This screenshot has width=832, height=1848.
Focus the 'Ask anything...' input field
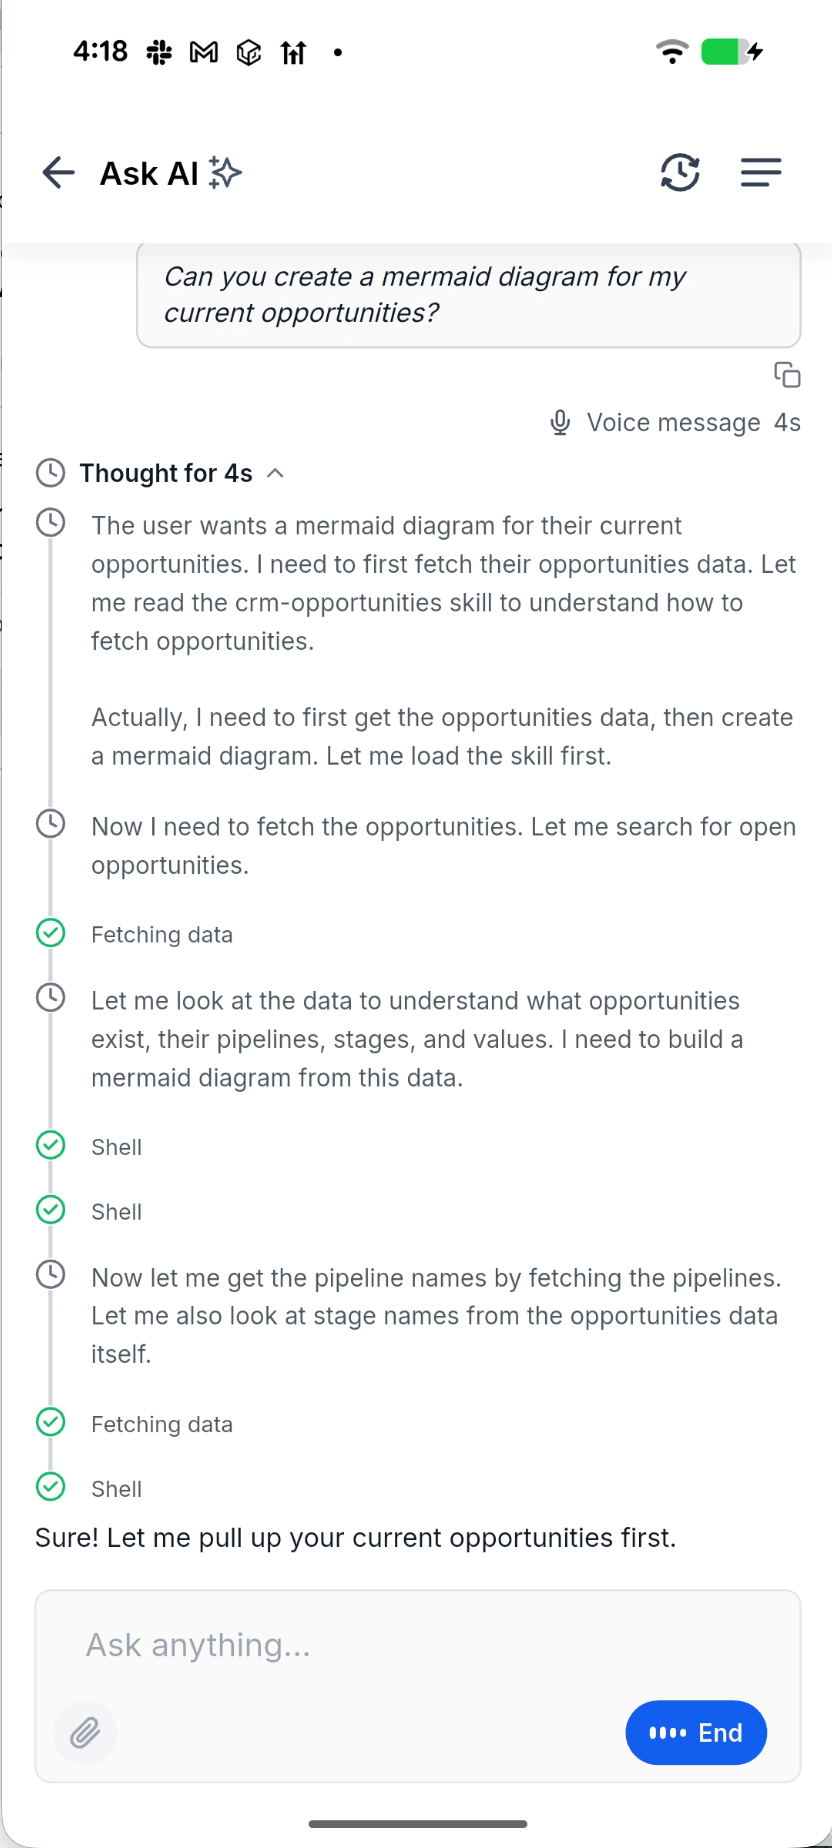(418, 1645)
